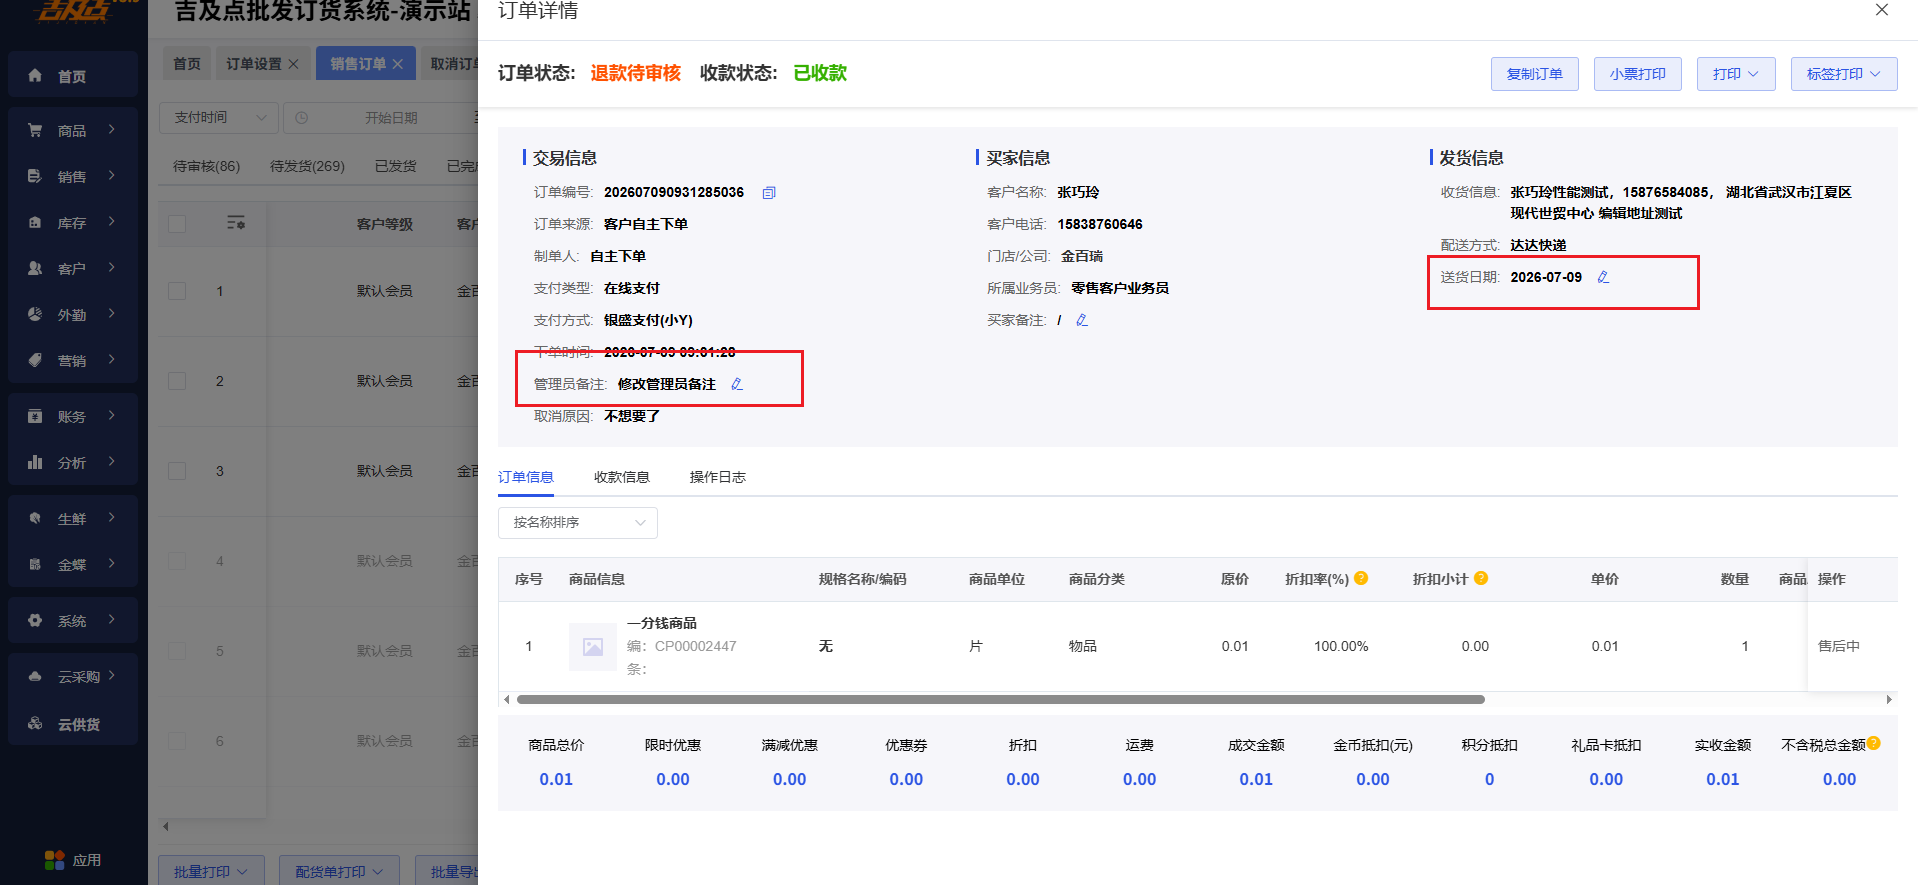
Task: Open the 应用 apps grid icon
Action: click(x=54, y=860)
